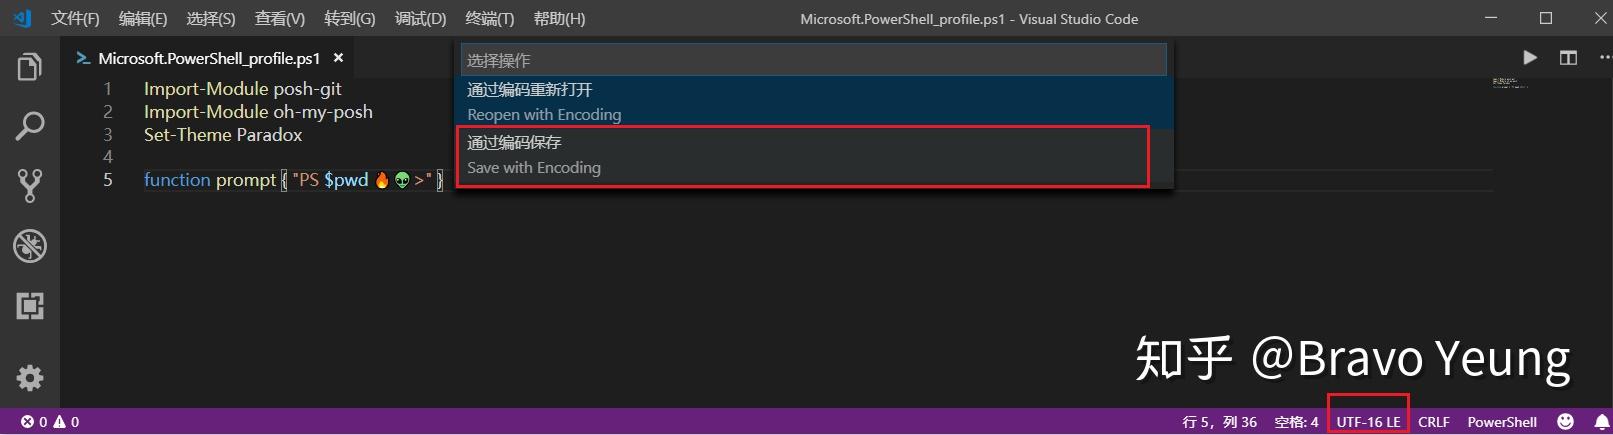Open the Debug view icon
1613x435 pixels.
pyautogui.click(x=30, y=246)
